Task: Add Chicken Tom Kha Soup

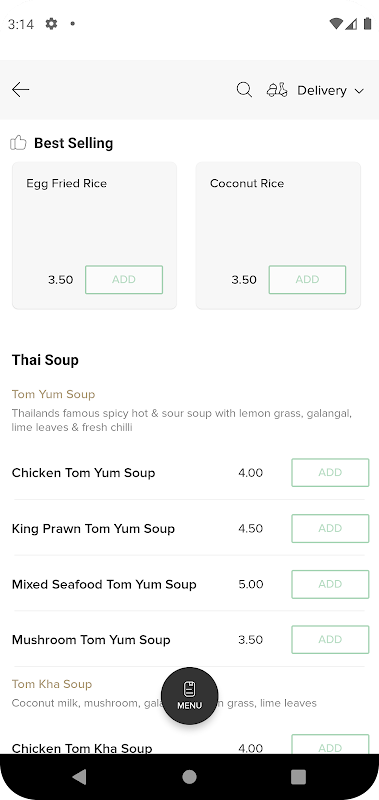Action: (x=330, y=744)
